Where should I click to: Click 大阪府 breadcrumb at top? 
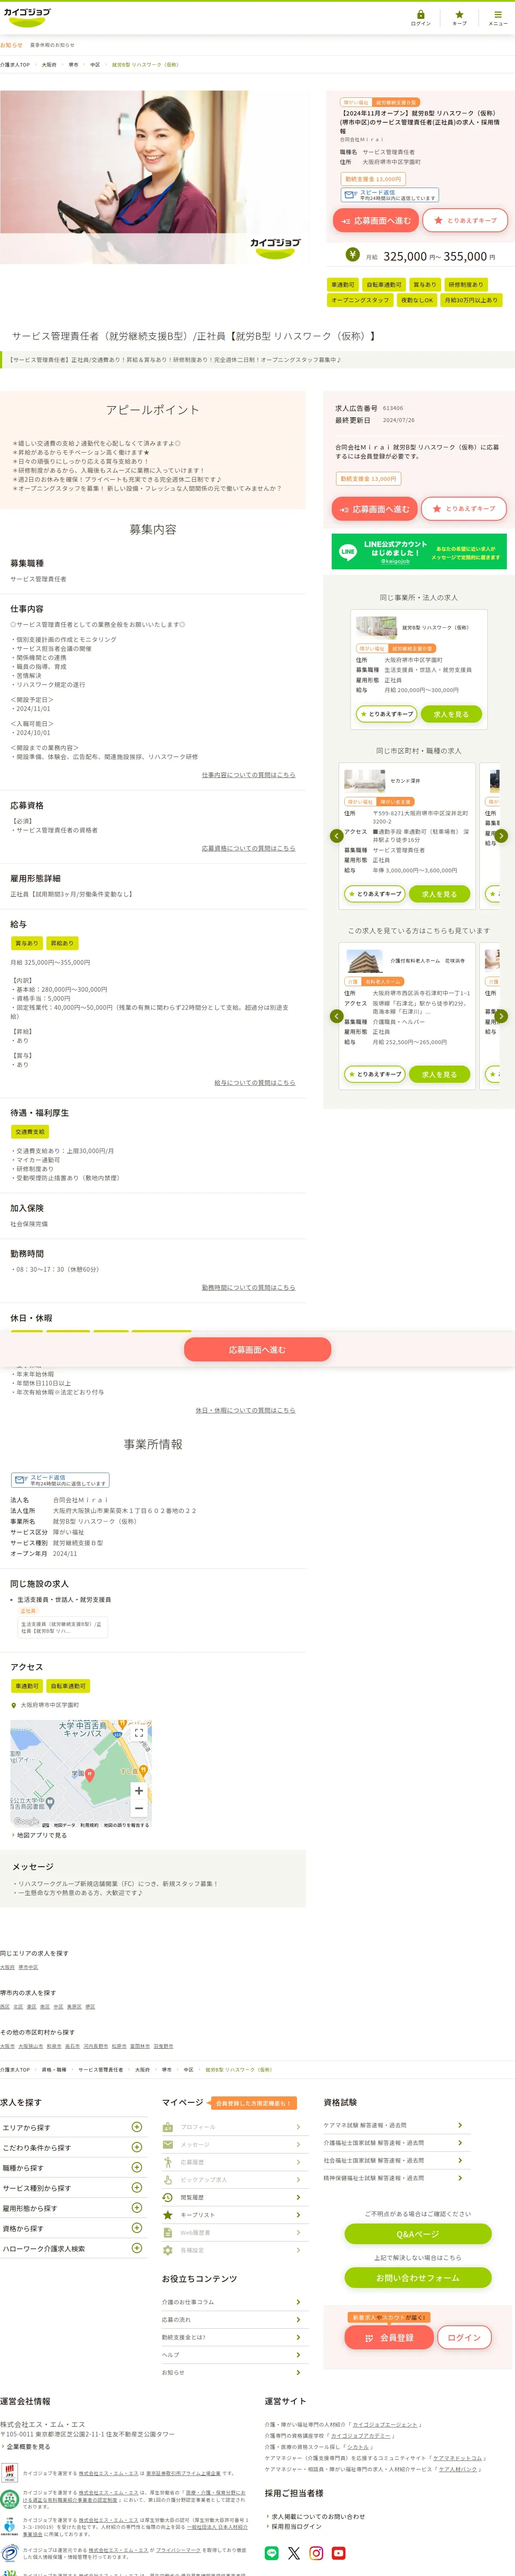(x=49, y=64)
